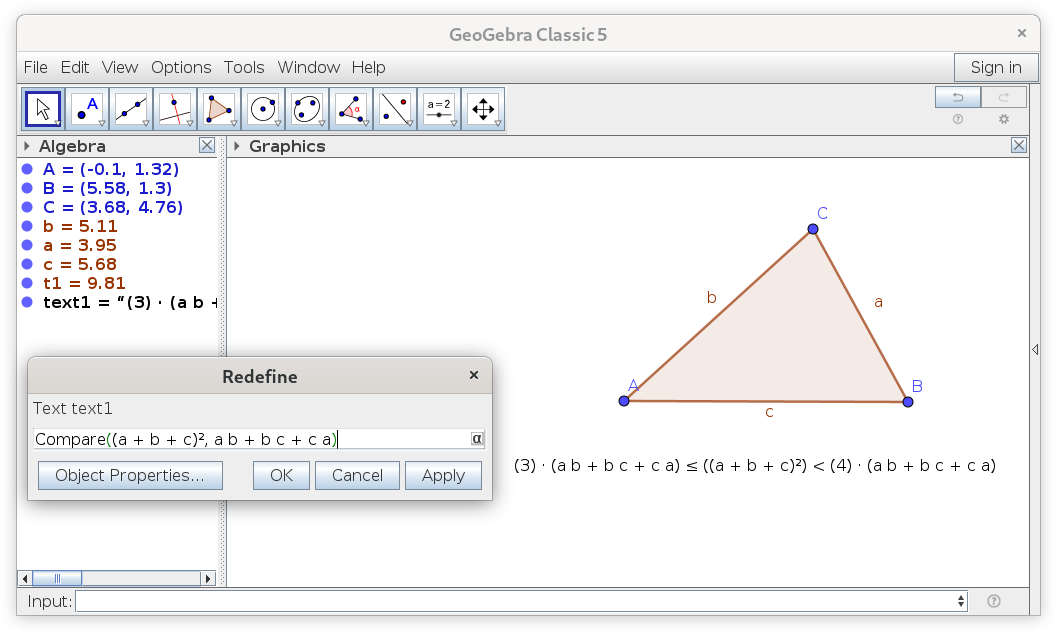Click the Algebra scrollbar right arrow

point(208,578)
